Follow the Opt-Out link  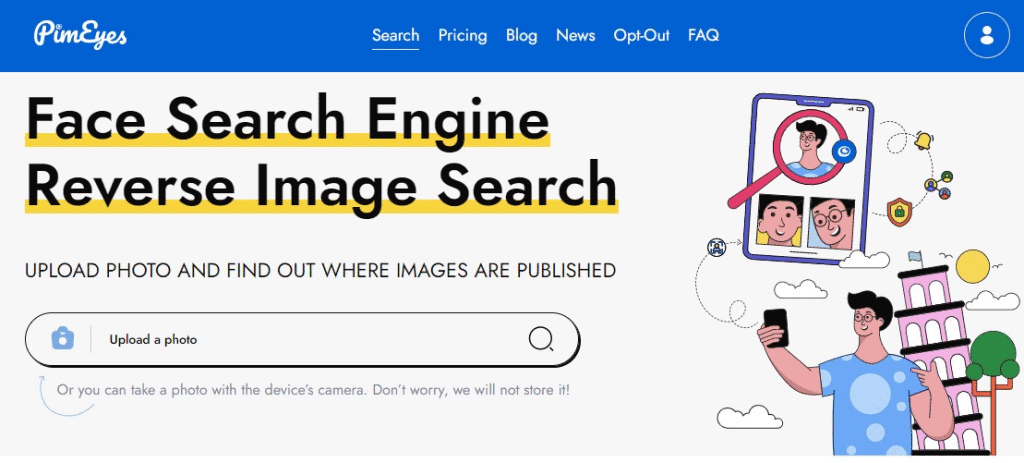pyautogui.click(x=641, y=35)
